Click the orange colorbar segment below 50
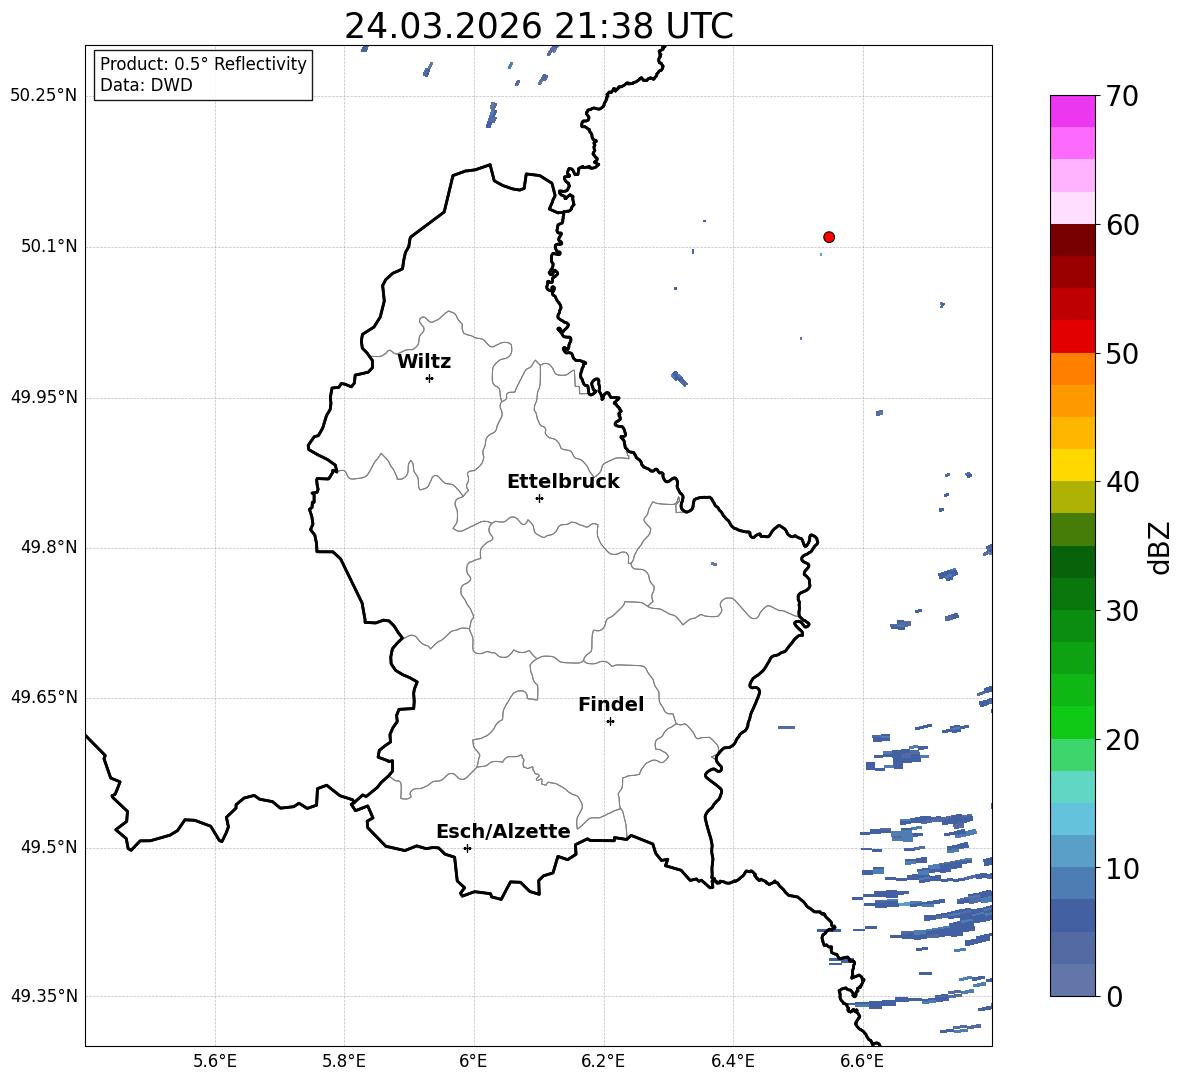 [x=1072, y=368]
